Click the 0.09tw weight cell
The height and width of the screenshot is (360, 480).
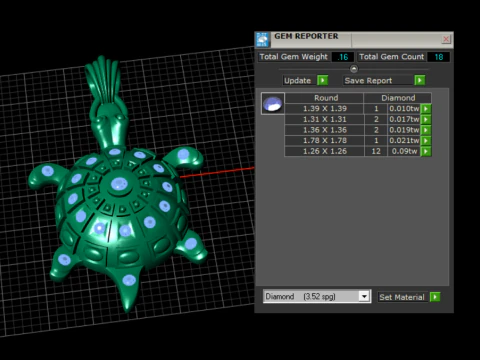404,151
